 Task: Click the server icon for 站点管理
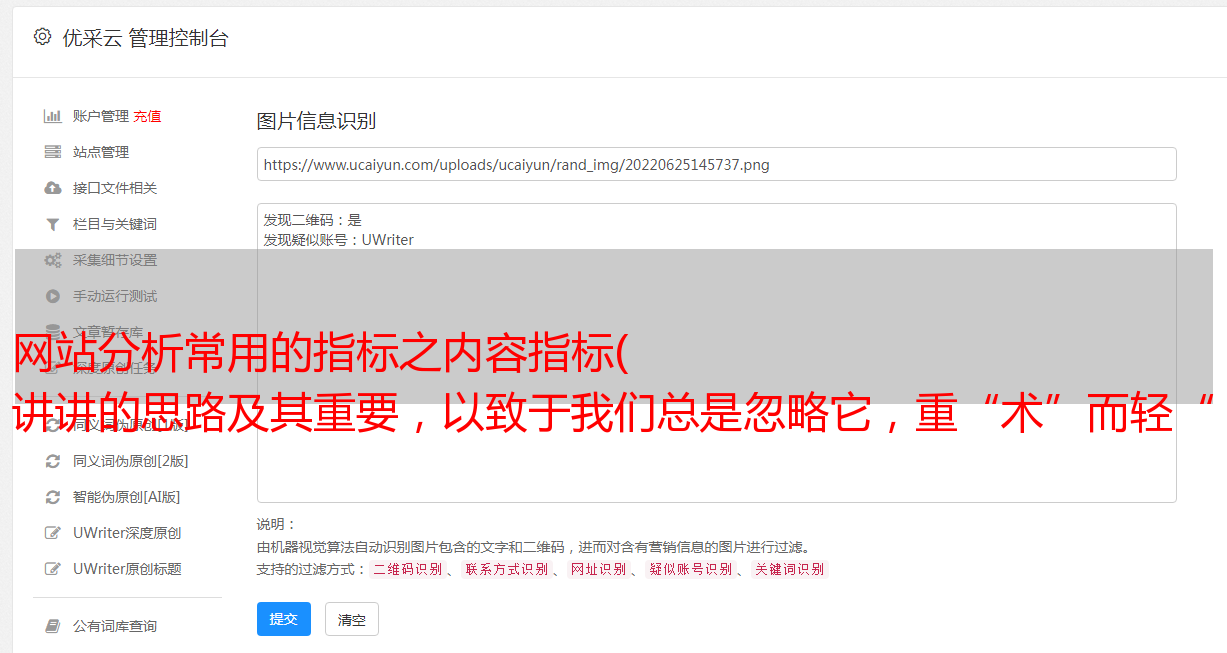coord(53,152)
